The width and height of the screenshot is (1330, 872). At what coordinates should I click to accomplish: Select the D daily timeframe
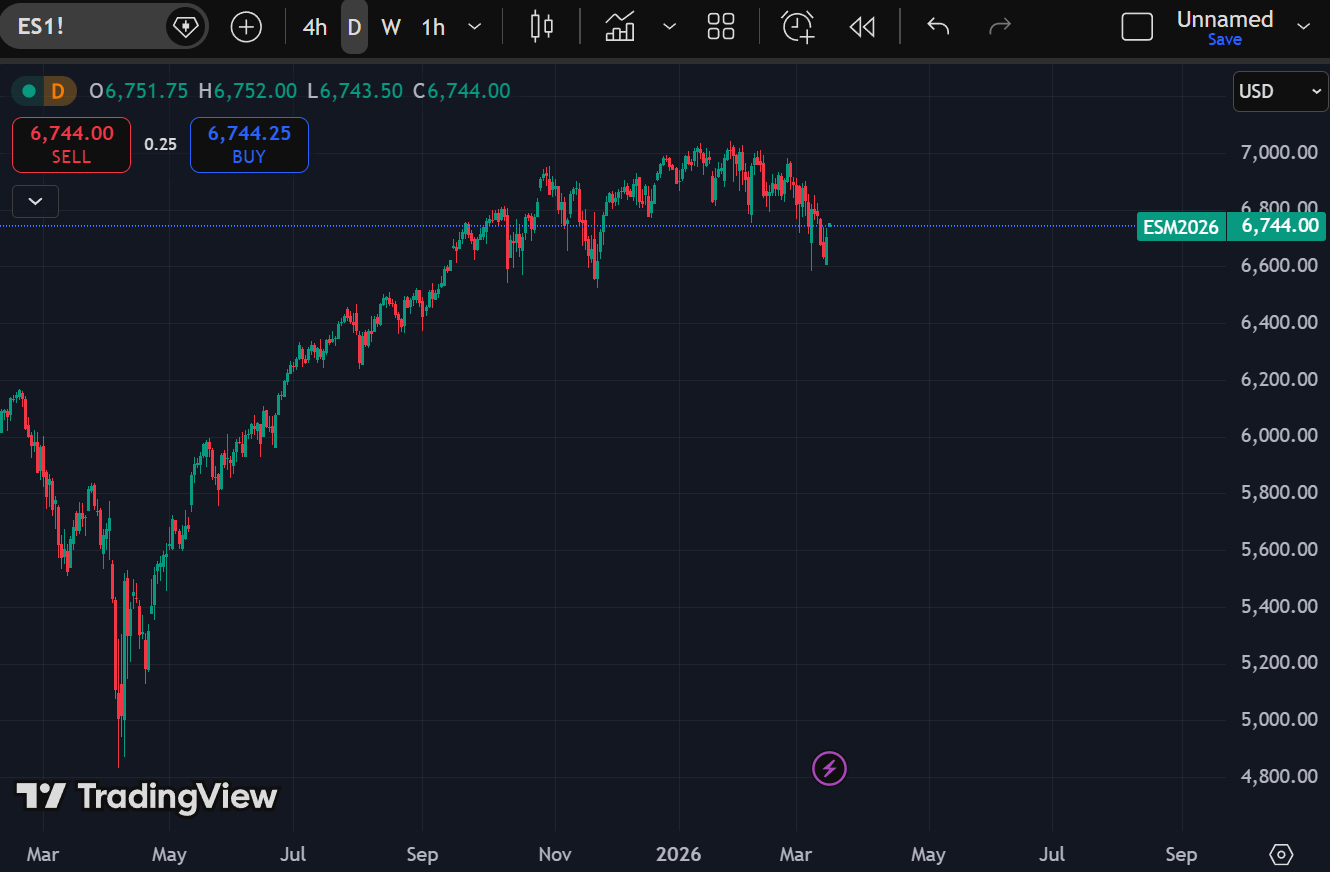tap(354, 27)
